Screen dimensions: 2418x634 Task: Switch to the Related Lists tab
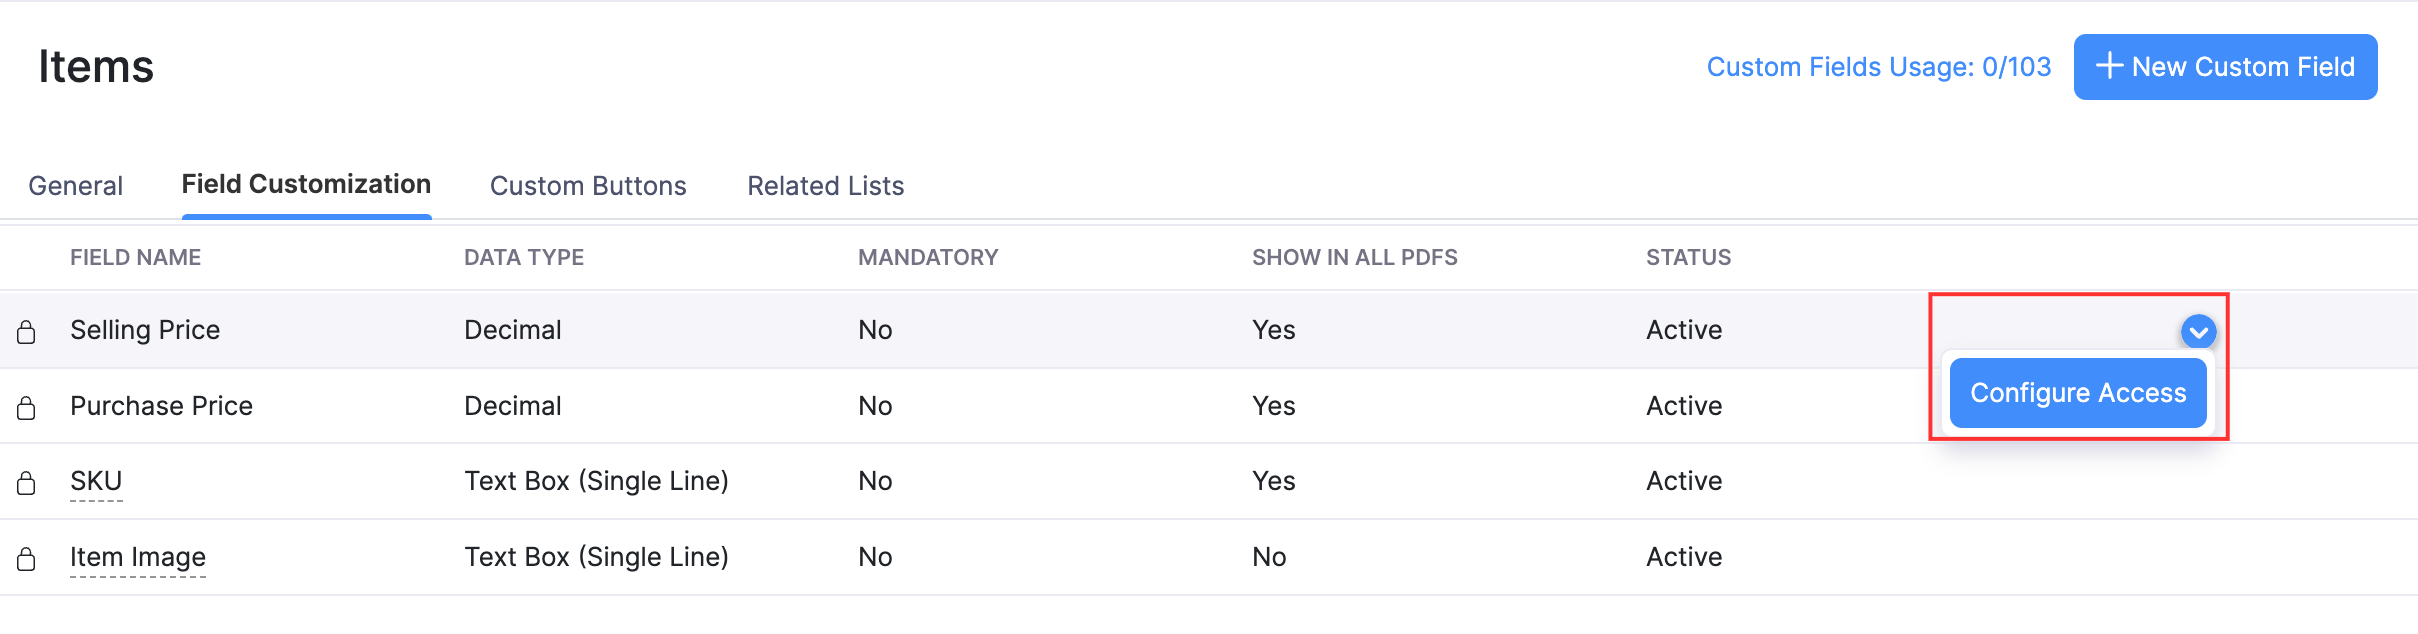click(825, 186)
